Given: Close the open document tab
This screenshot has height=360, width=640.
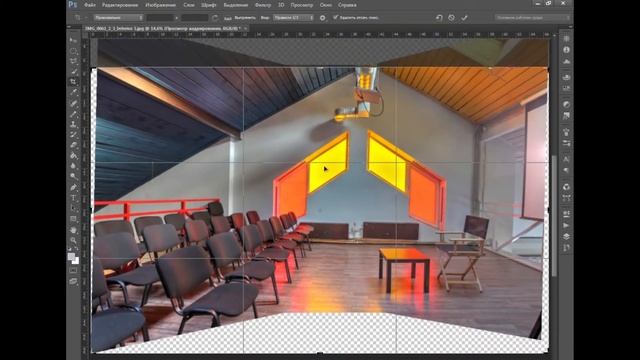Looking at the screenshot, I should click(245, 29).
